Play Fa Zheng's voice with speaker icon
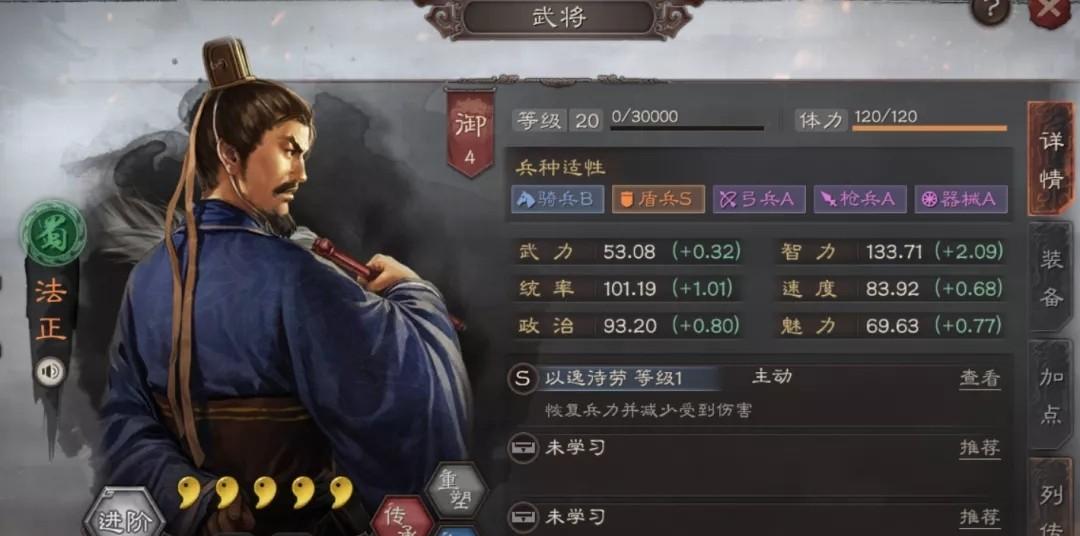This screenshot has height=536, width=1080. point(50,373)
